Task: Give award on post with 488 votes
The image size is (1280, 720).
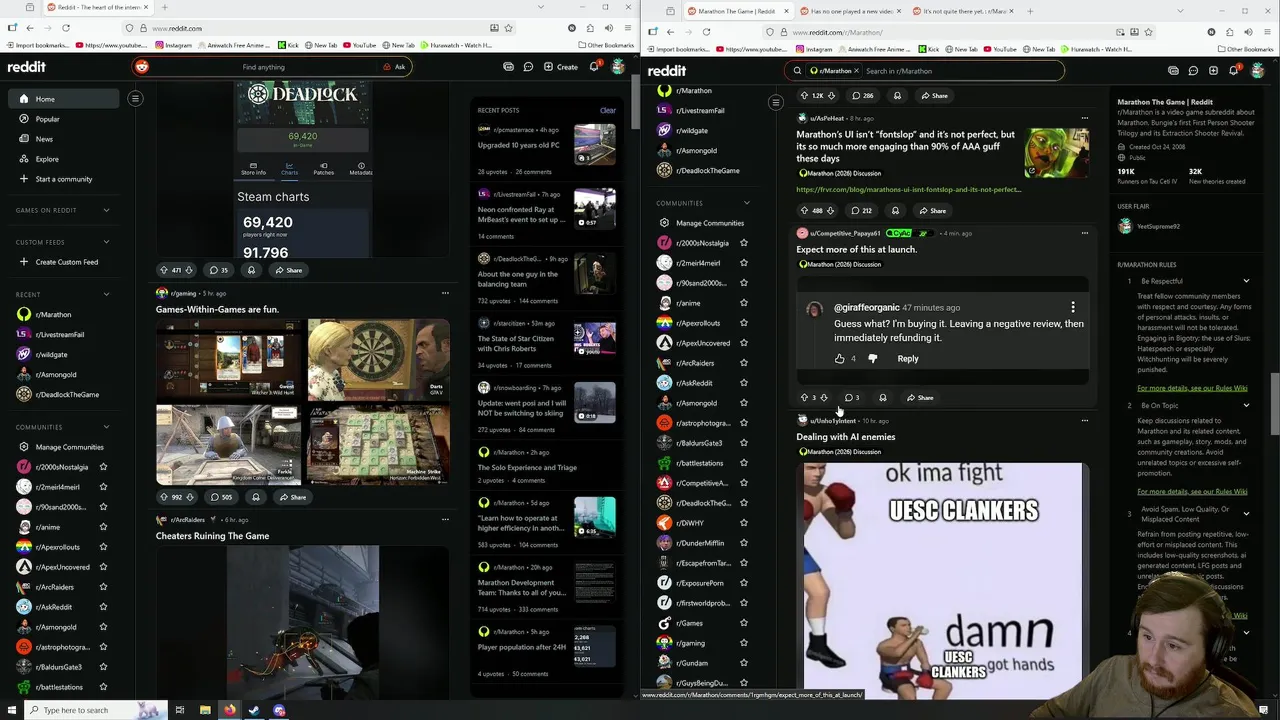Action: pyautogui.click(x=895, y=211)
